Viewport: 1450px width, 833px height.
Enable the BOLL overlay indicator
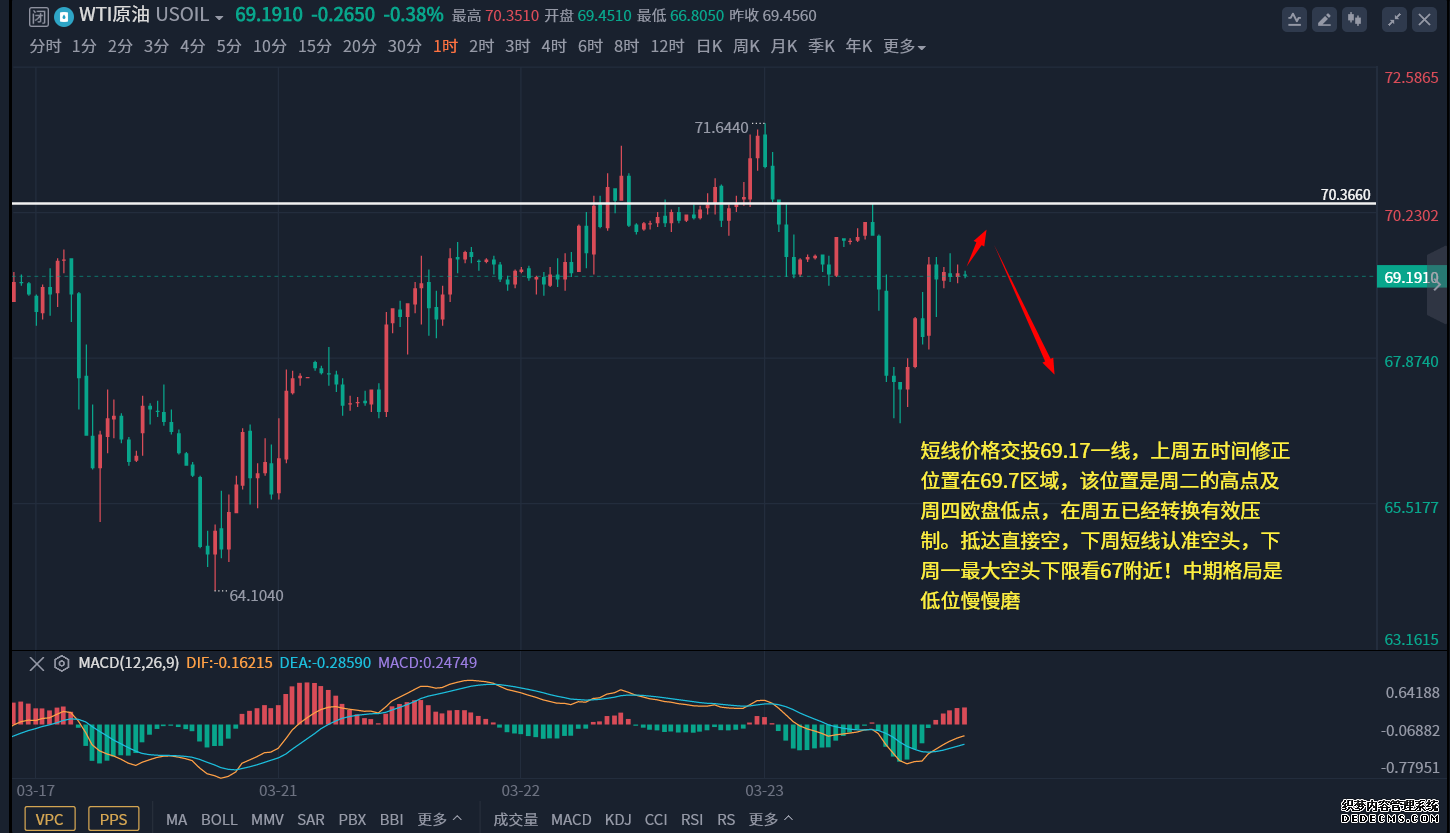coord(219,819)
